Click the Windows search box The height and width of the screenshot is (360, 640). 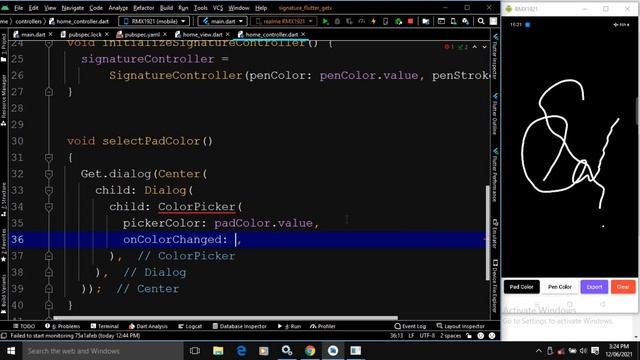103,351
